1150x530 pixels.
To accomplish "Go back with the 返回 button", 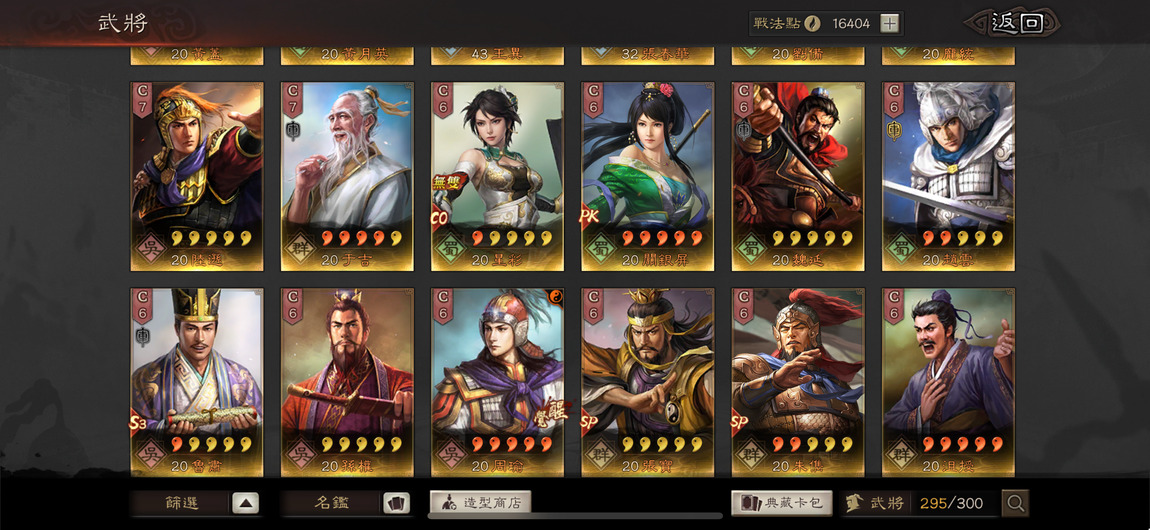I will [x=1017, y=23].
